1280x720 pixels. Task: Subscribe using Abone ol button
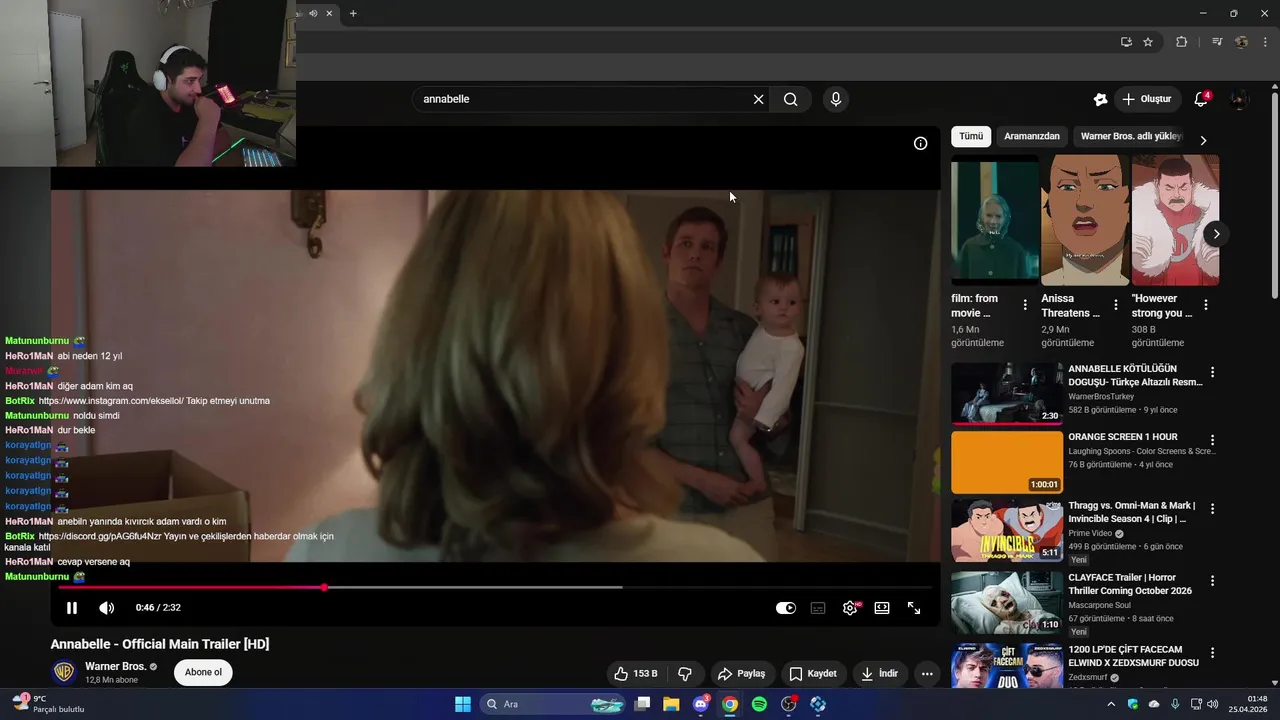(x=203, y=672)
